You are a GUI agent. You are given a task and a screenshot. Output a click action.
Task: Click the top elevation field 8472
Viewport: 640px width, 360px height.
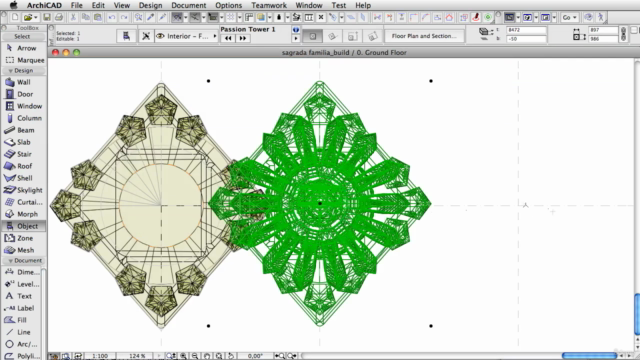(526, 30)
